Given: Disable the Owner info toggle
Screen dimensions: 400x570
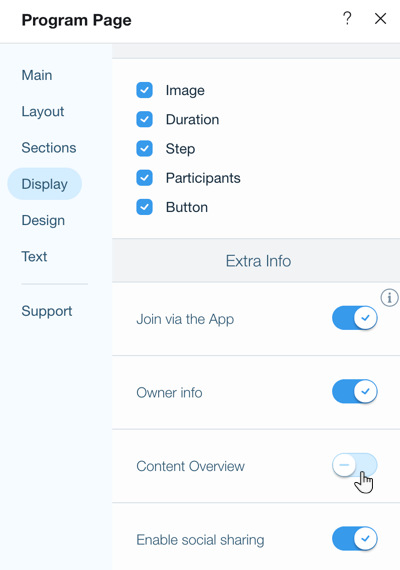Looking at the screenshot, I should coord(355,392).
